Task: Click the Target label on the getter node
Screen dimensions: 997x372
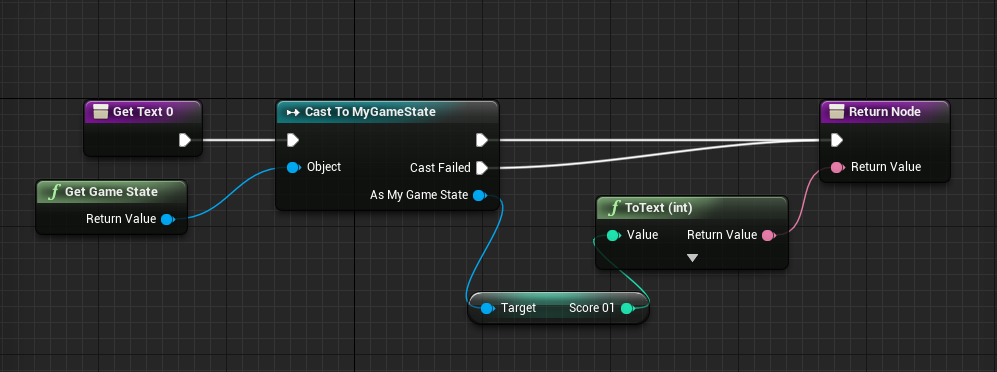Action: pyautogui.click(x=518, y=308)
